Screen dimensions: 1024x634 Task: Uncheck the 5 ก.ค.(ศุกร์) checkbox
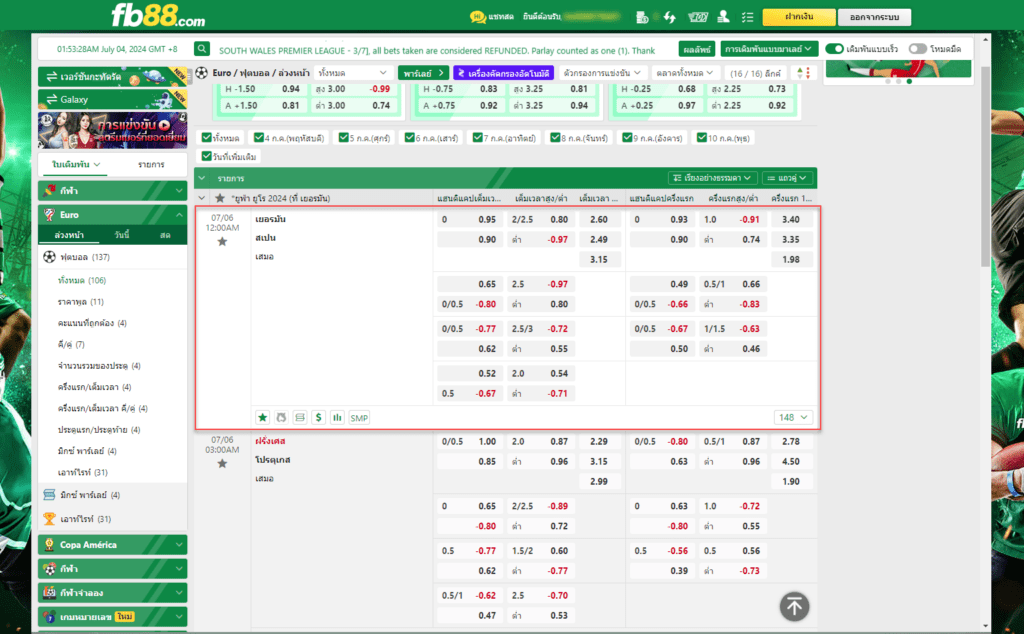pyautogui.click(x=344, y=138)
